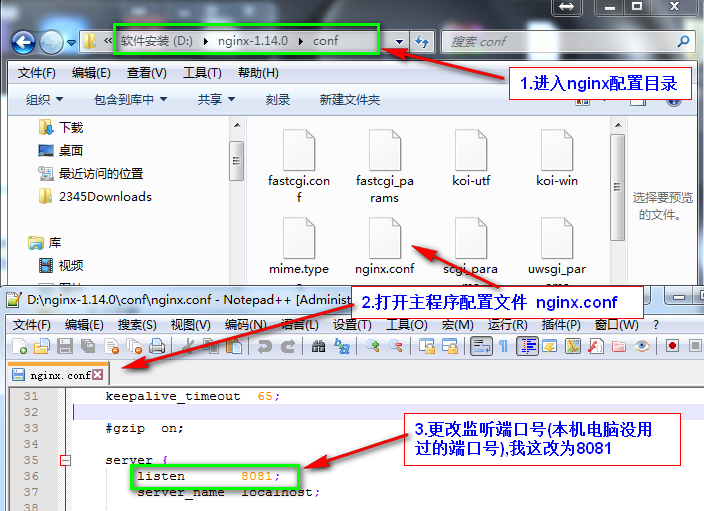Toggle the file monitoring eye icon
The width and height of the screenshot is (704, 511).
click(642, 346)
